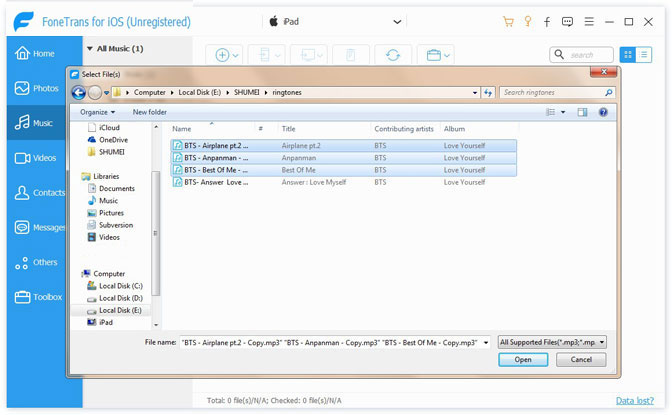Viewport: 672px width, 415px height.
Task: Open the iPad device dropdown
Action: point(397,21)
